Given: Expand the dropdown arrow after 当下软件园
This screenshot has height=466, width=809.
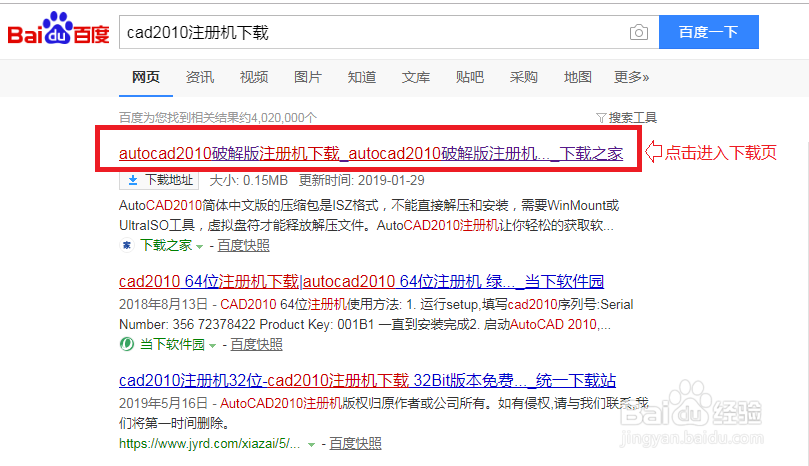Looking at the screenshot, I should point(212,346).
